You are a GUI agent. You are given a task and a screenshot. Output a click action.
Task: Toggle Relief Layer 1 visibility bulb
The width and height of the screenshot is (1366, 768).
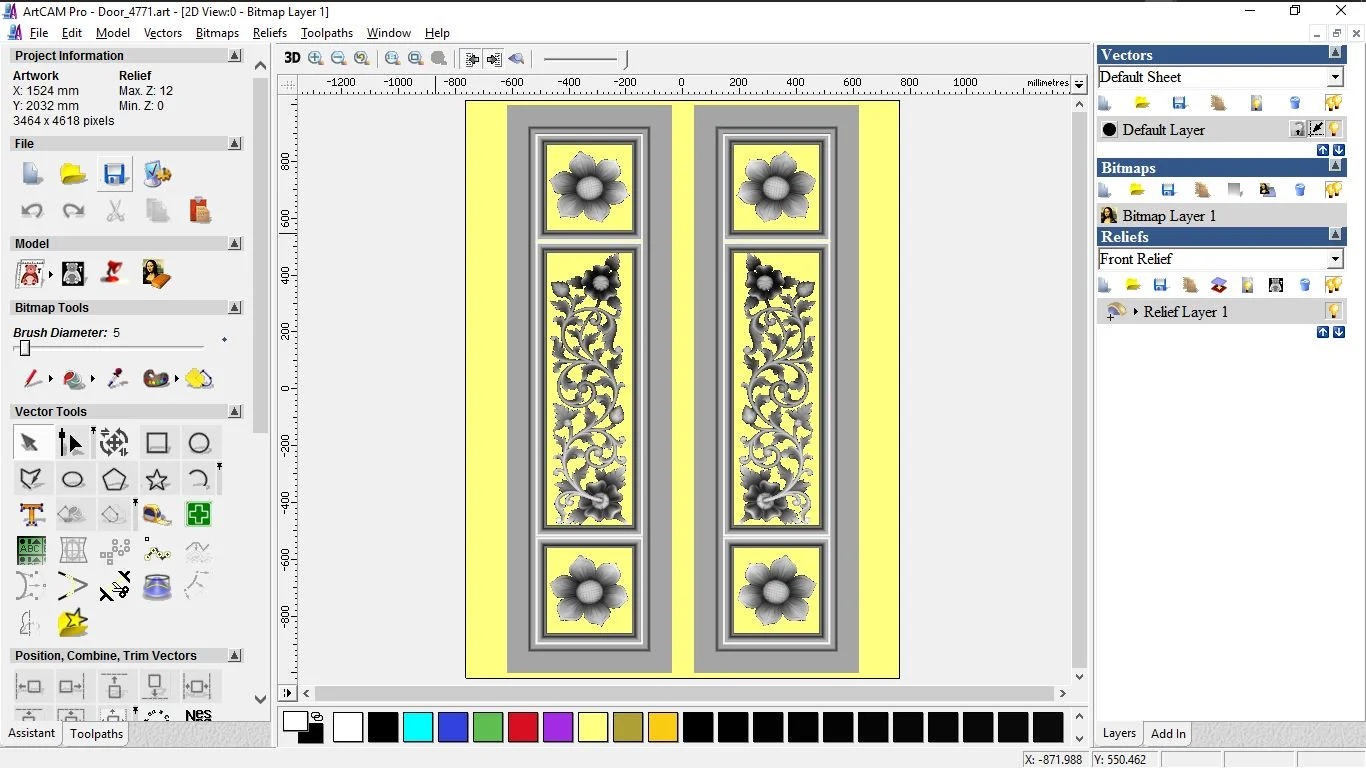1333,311
